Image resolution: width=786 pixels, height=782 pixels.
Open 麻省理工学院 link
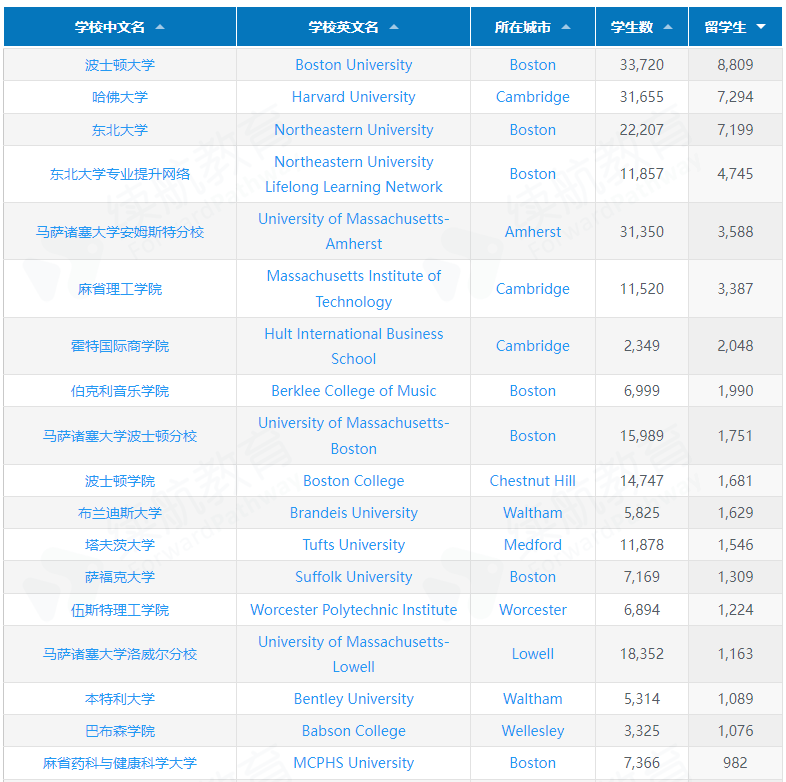[120, 289]
